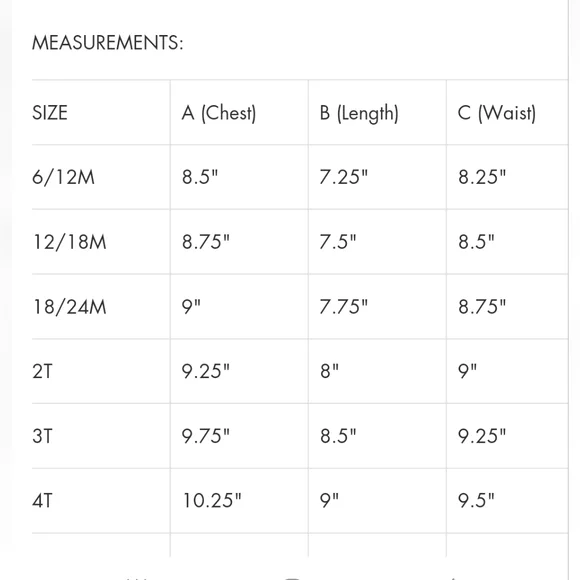The width and height of the screenshot is (580, 580).
Task: Click the 9.5" waist value for 4T
Action: (x=476, y=500)
